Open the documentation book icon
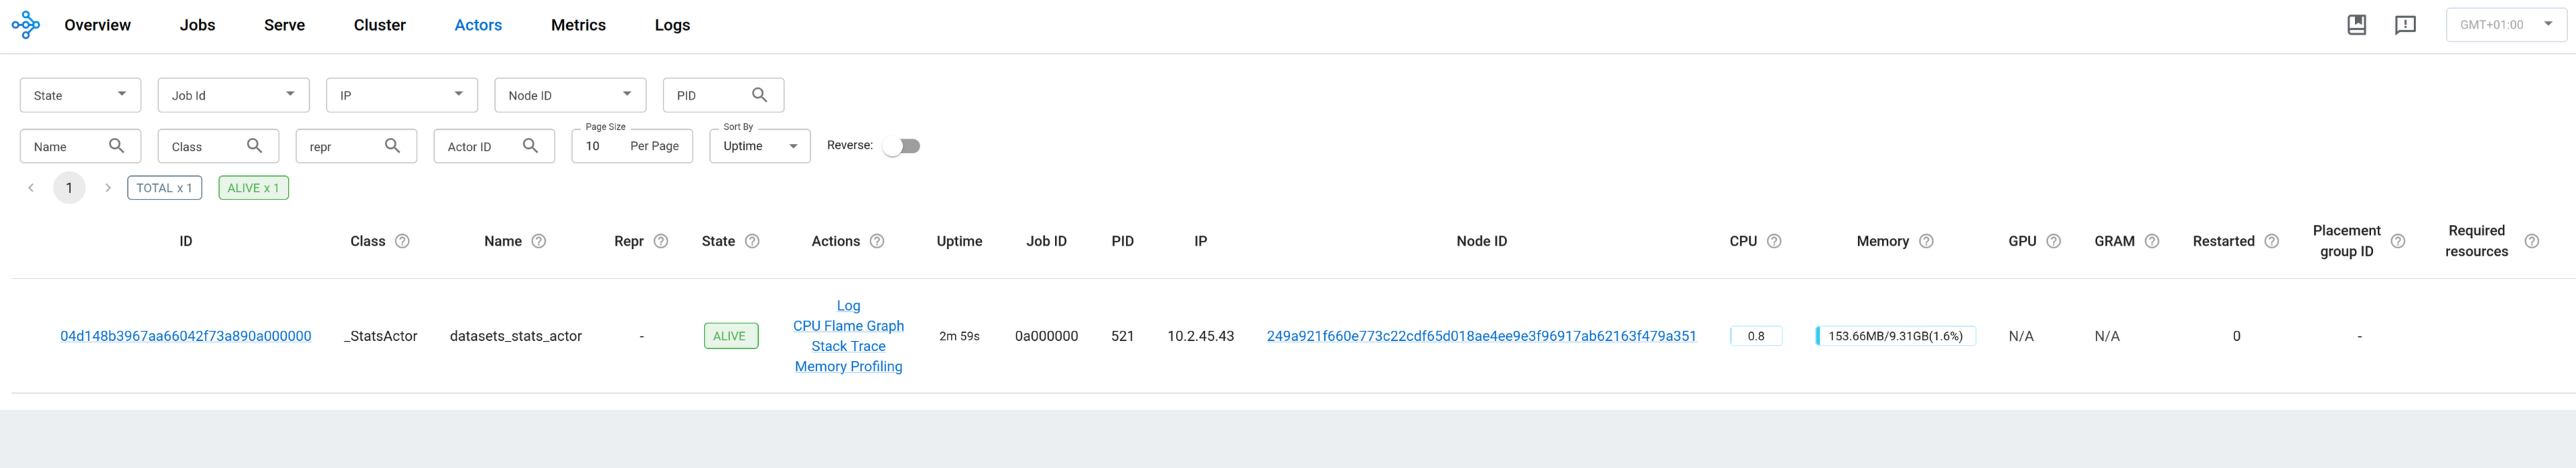This screenshot has height=468, width=2576. 2356,25
